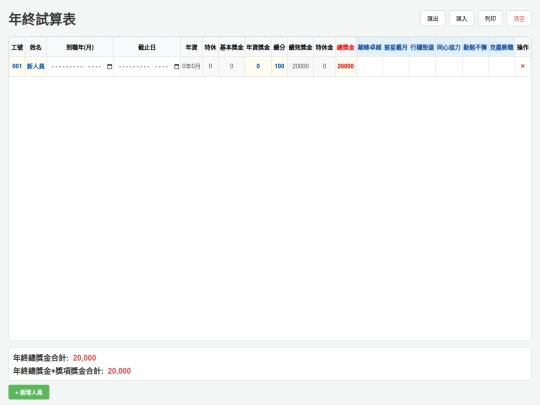Select the 0年0月 seniority cell

191,66
